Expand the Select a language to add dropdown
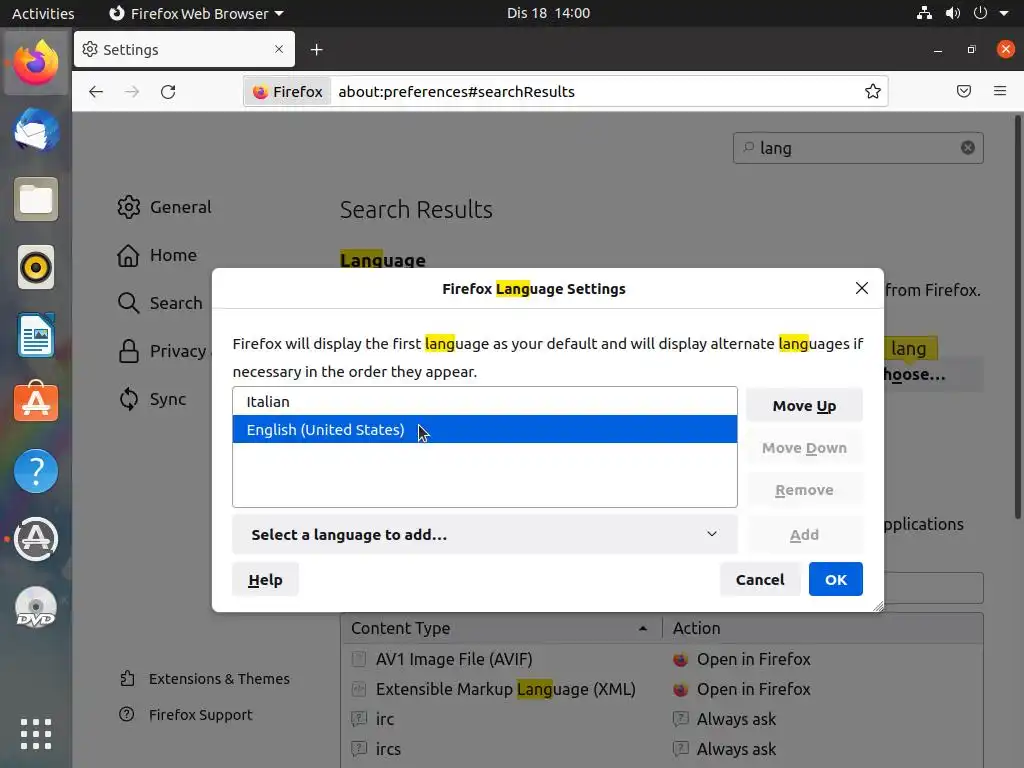 pyautogui.click(x=485, y=535)
